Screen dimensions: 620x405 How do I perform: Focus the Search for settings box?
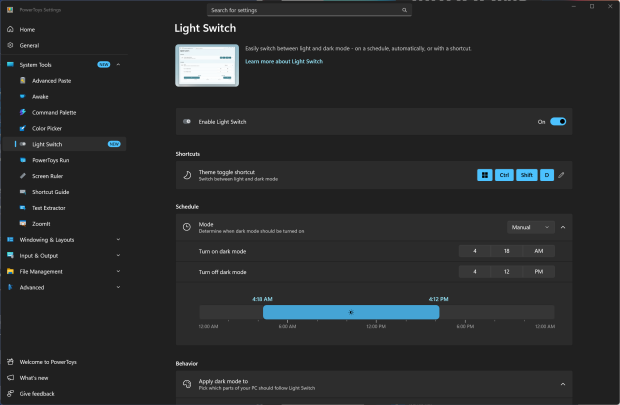click(309, 10)
